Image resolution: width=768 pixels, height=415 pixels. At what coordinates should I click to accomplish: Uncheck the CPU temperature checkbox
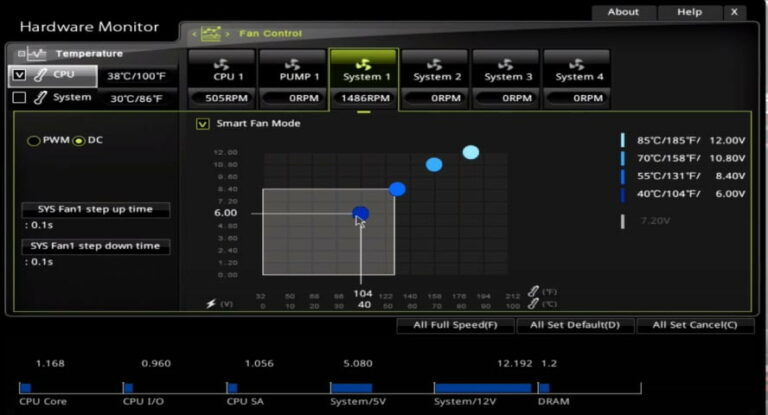[x=19, y=75]
